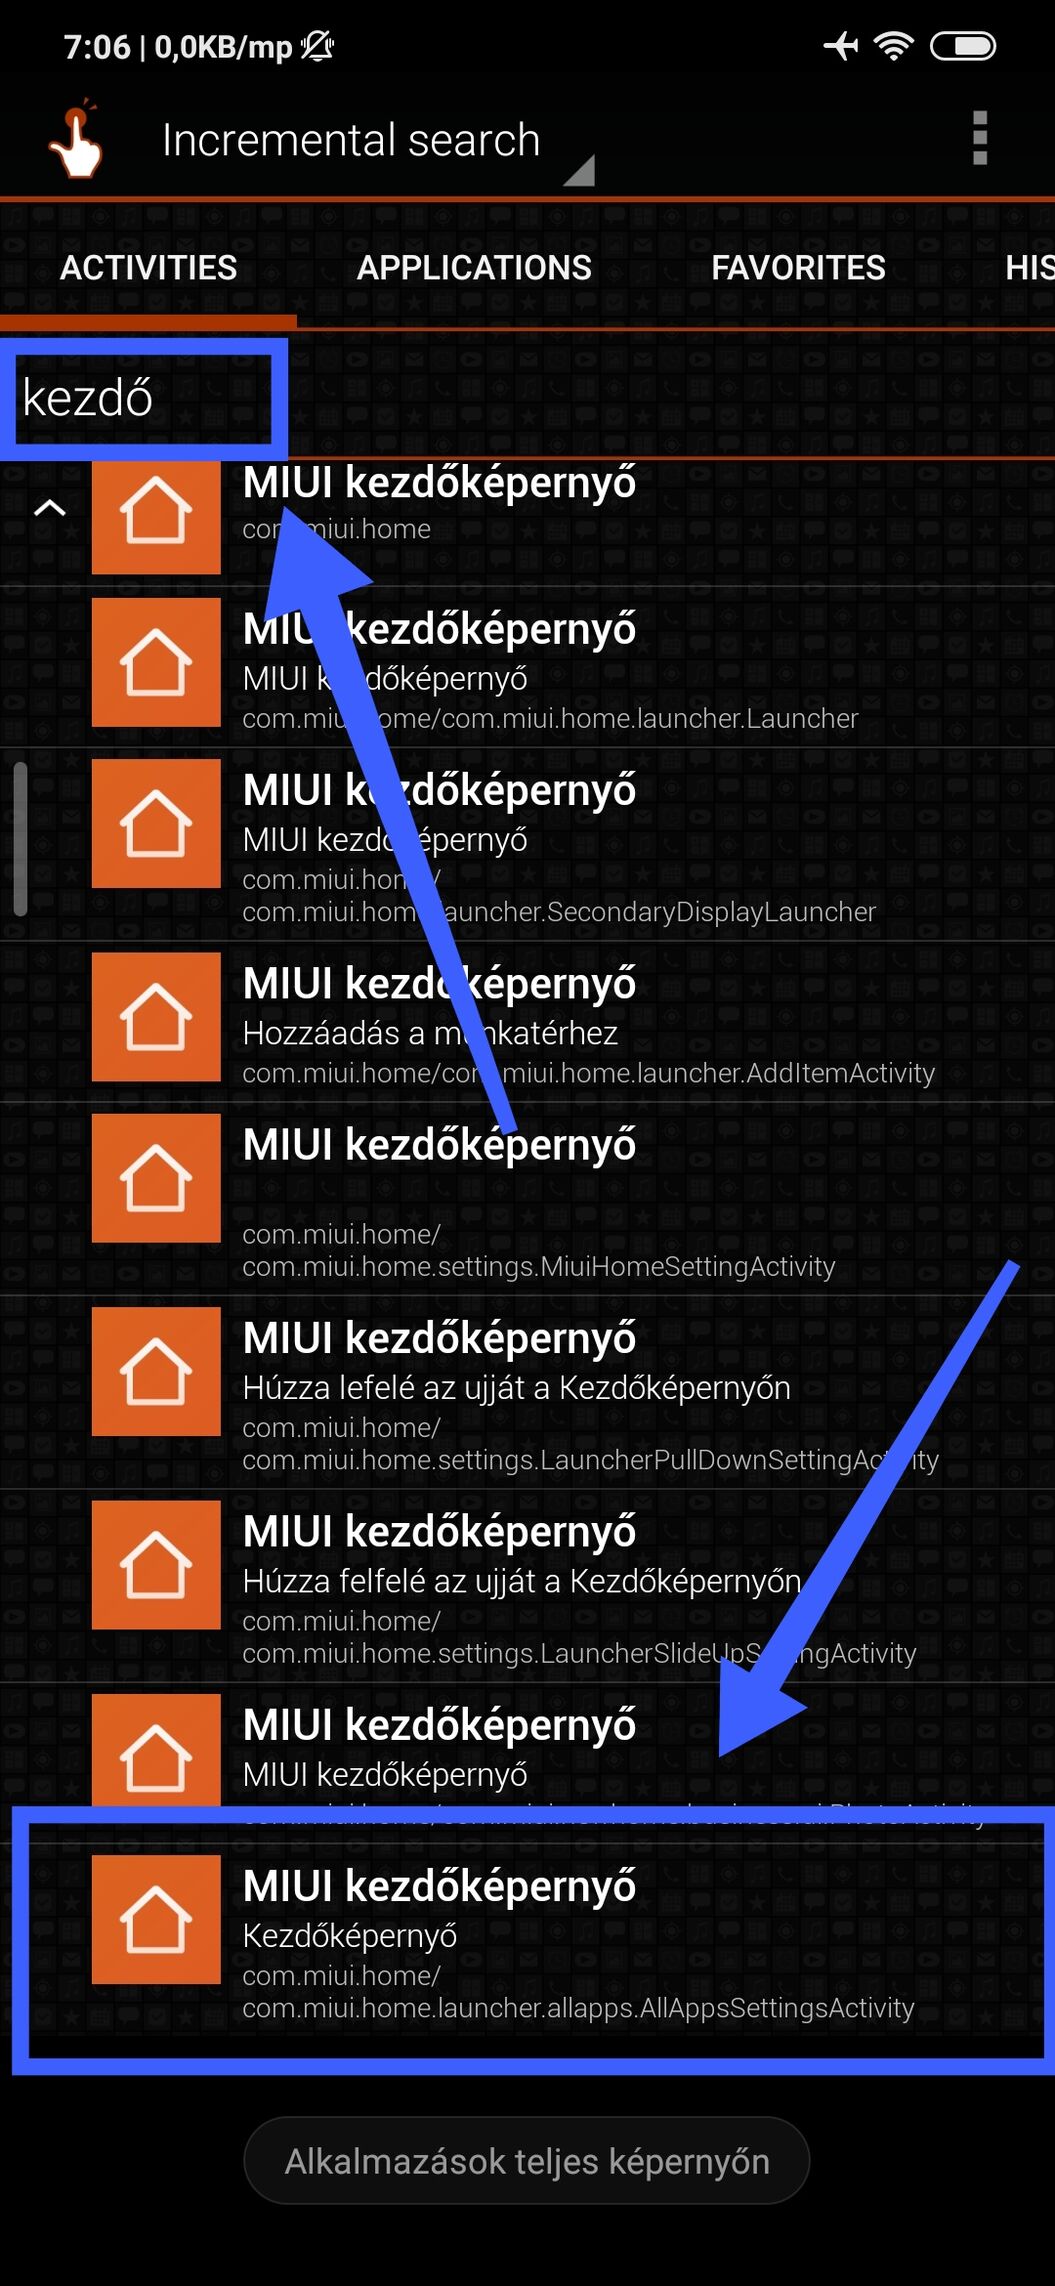This screenshot has width=1055, height=2286.
Task: Open the three-dot overflow menu
Action: [979, 138]
